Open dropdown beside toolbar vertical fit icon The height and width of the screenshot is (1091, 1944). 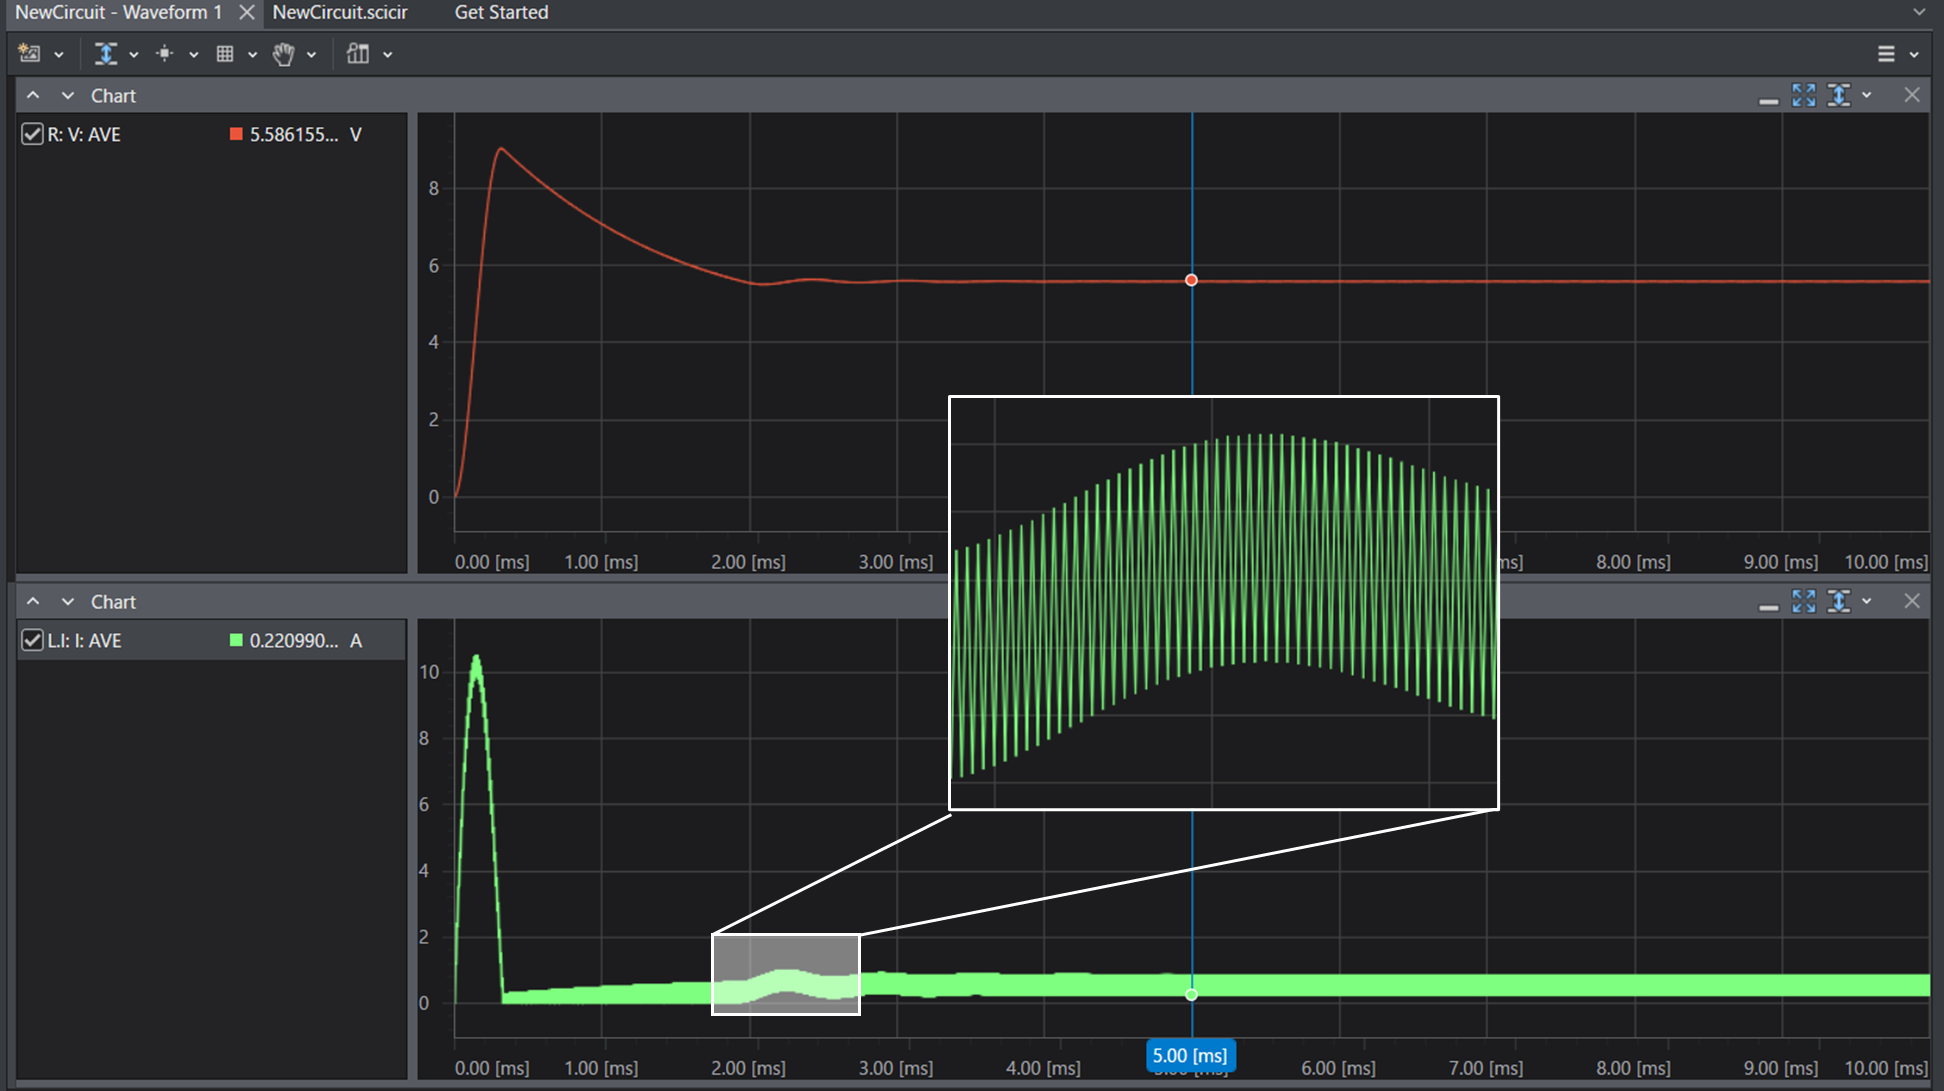point(134,55)
